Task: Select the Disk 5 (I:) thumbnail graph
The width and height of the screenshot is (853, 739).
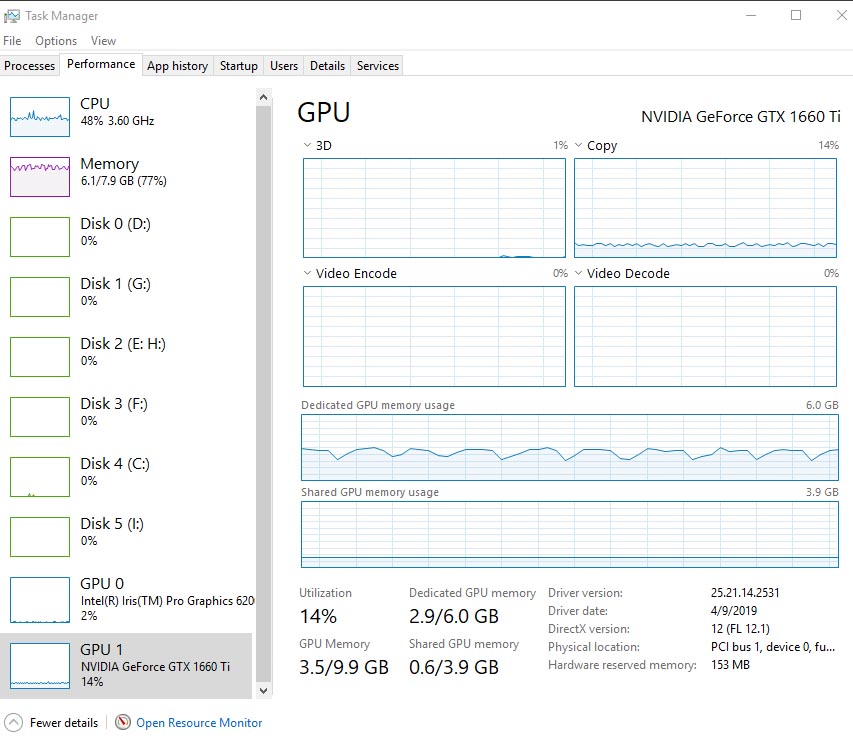Action: pos(40,537)
